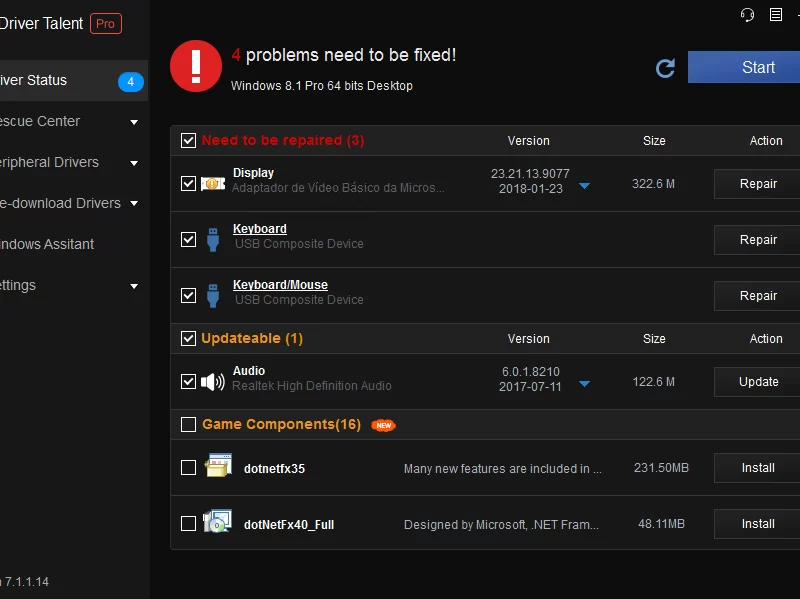Uncheck the Display driver checkbox
Viewport: 800px width, 599px height.
188,184
